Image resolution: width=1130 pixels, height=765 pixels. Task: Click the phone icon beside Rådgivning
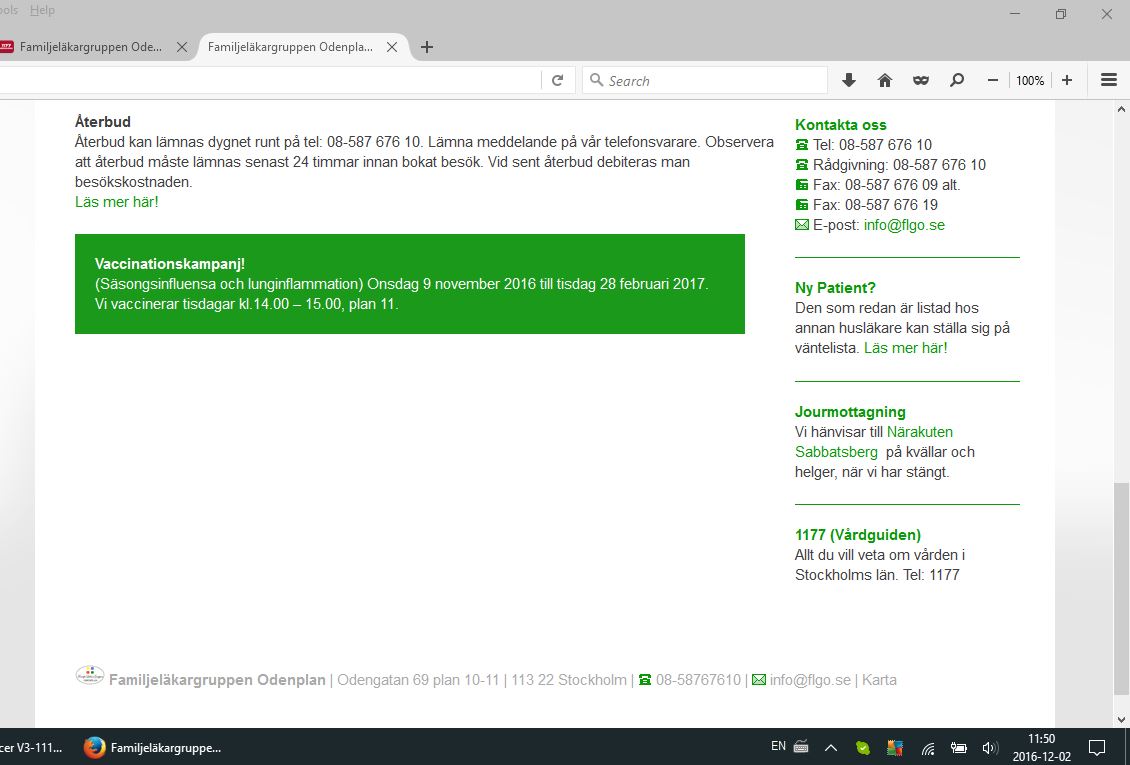(802, 164)
